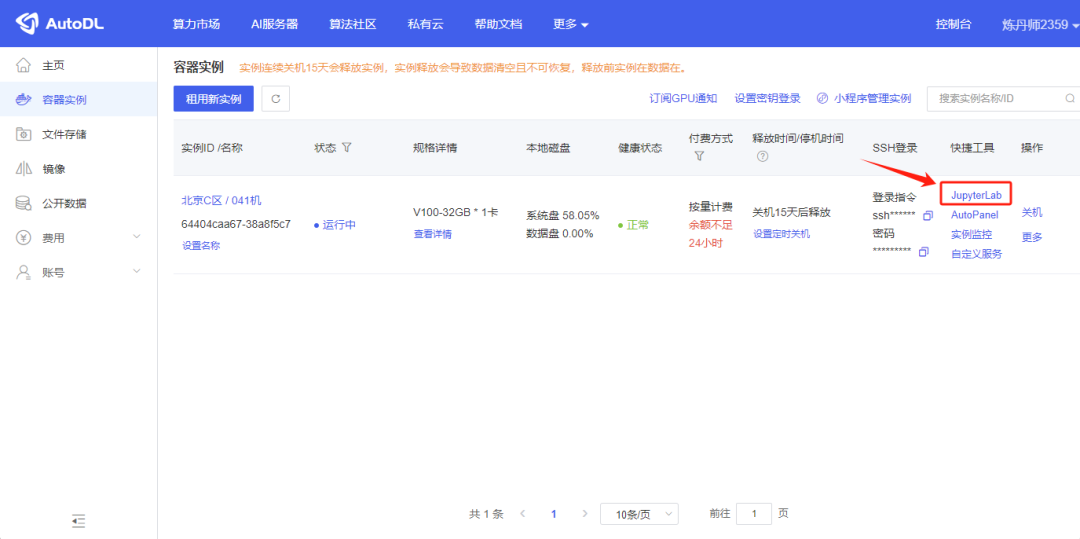Filter by 付费方式 funnel icon

pyautogui.click(x=699, y=156)
